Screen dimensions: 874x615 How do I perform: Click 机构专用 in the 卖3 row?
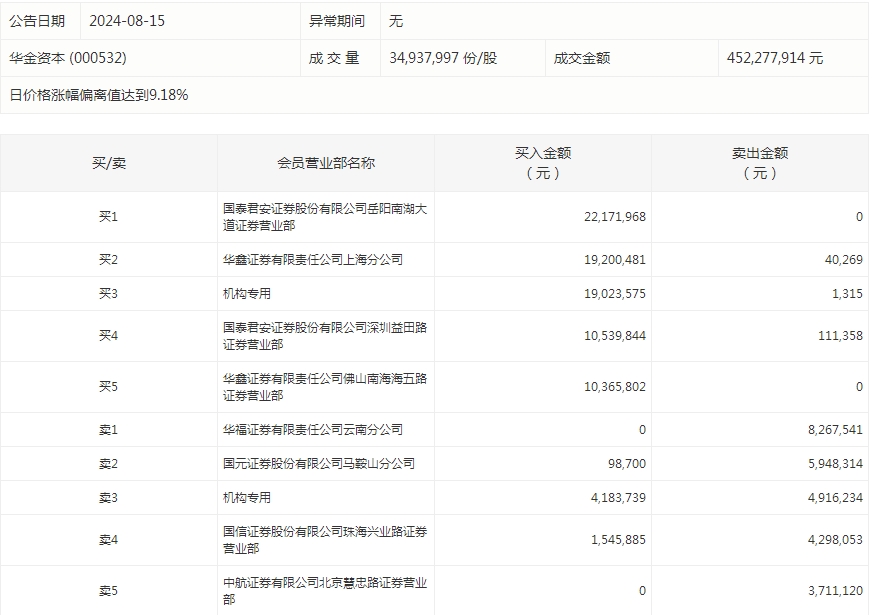pos(247,498)
